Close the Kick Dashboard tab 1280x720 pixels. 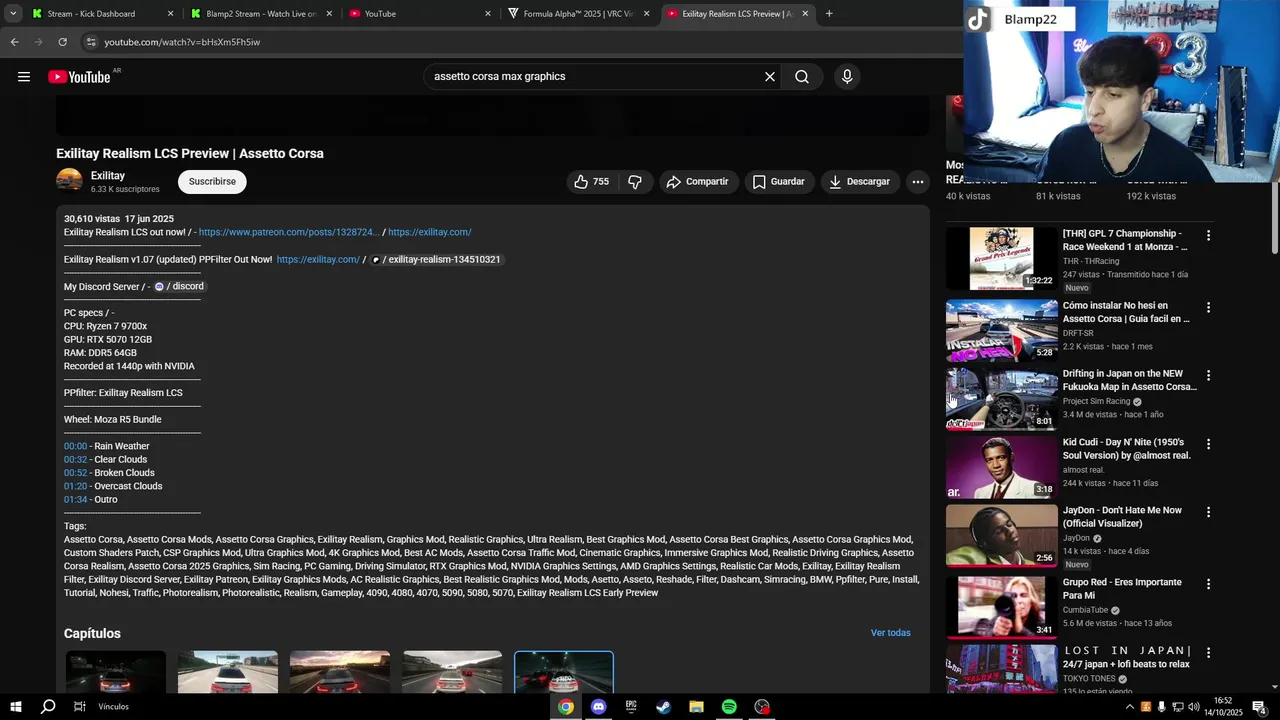coord(170,14)
